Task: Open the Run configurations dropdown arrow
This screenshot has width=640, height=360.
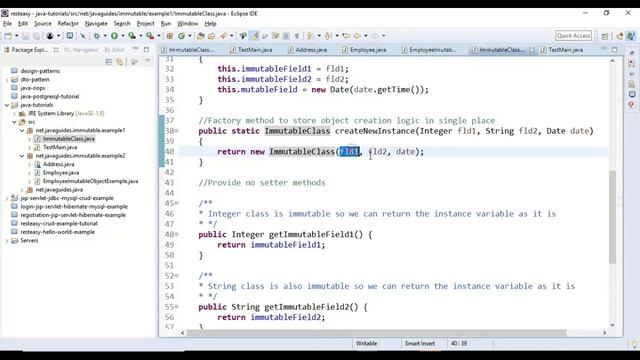Action: (122, 36)
